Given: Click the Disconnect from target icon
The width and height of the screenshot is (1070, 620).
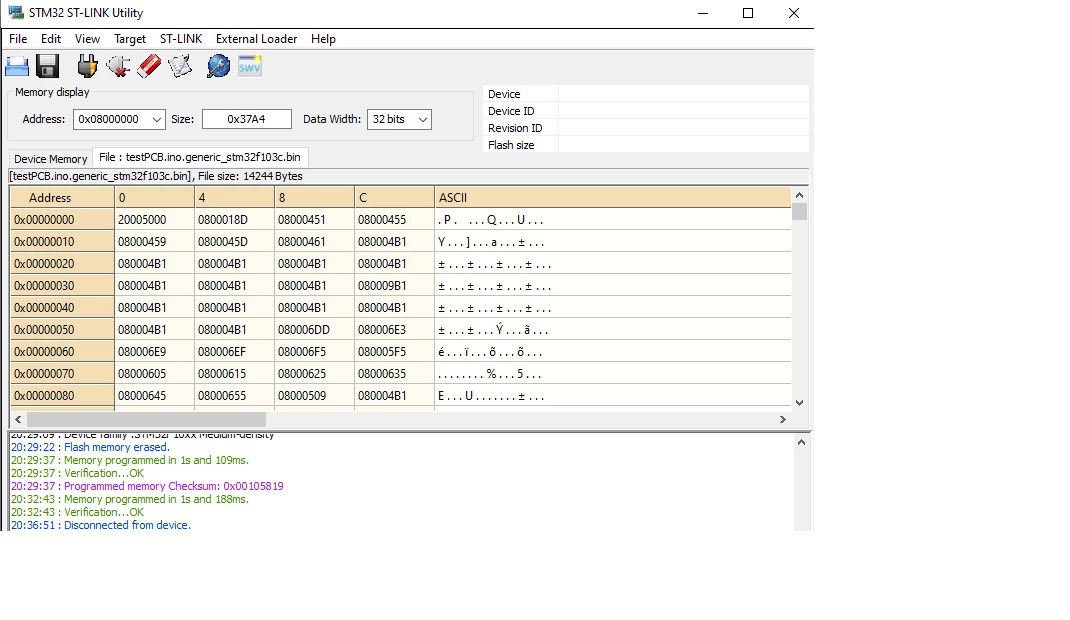Looking at the screenshot, I should (118, 66).
